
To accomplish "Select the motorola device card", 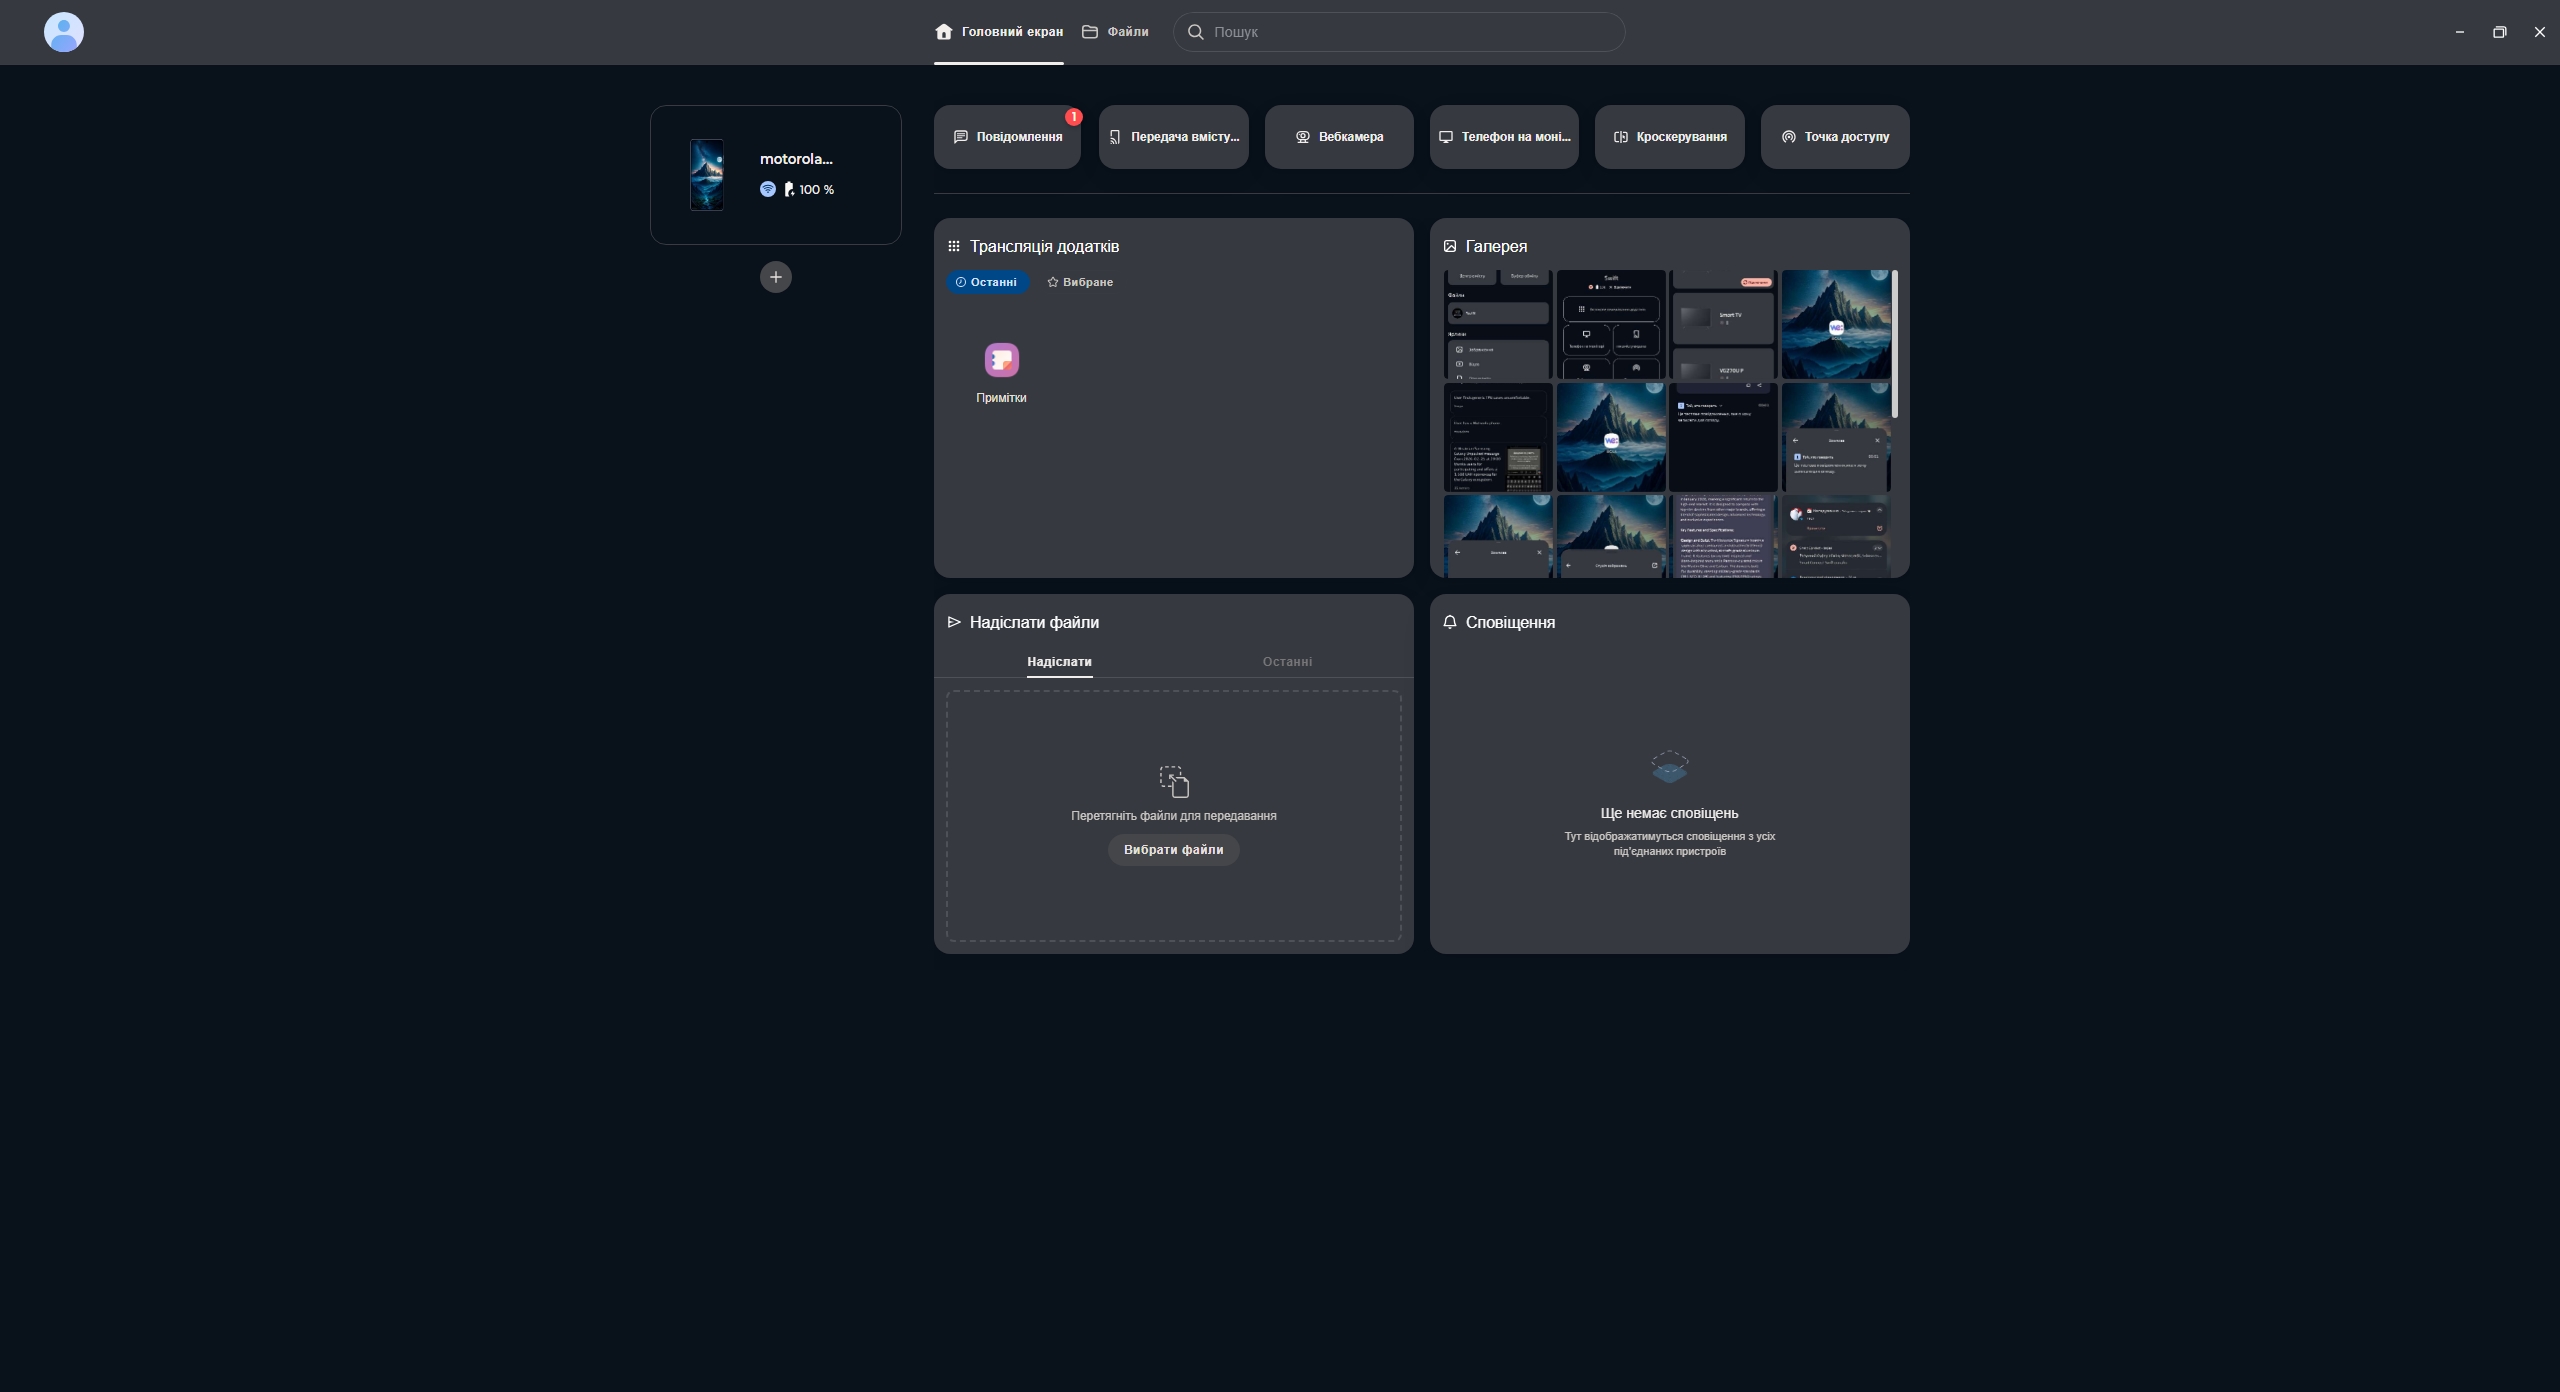I will coord(775,175).
